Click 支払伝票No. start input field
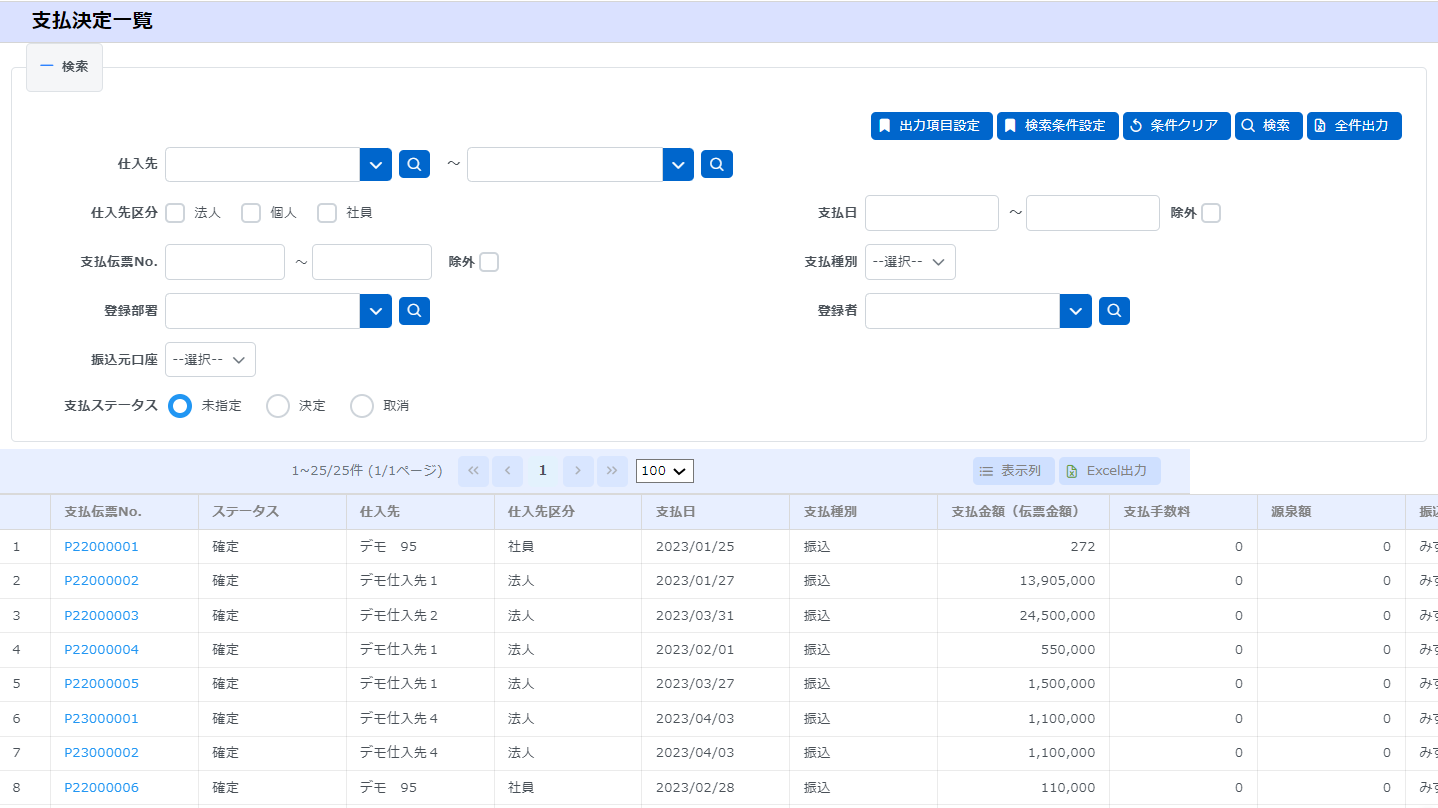Screen dimensions: 1438x808 225,262
